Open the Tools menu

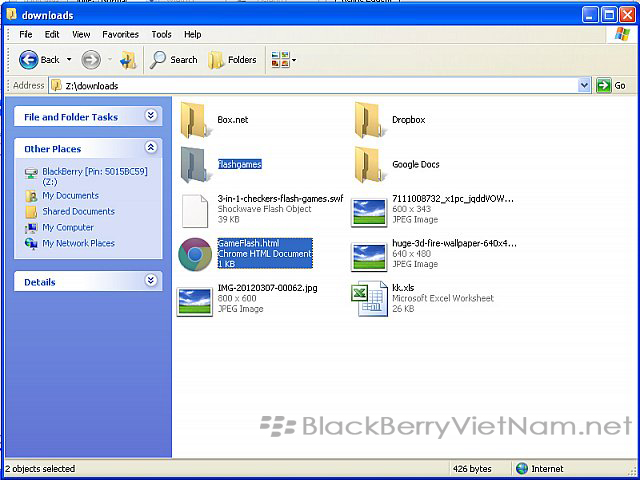tap(161, 34)
